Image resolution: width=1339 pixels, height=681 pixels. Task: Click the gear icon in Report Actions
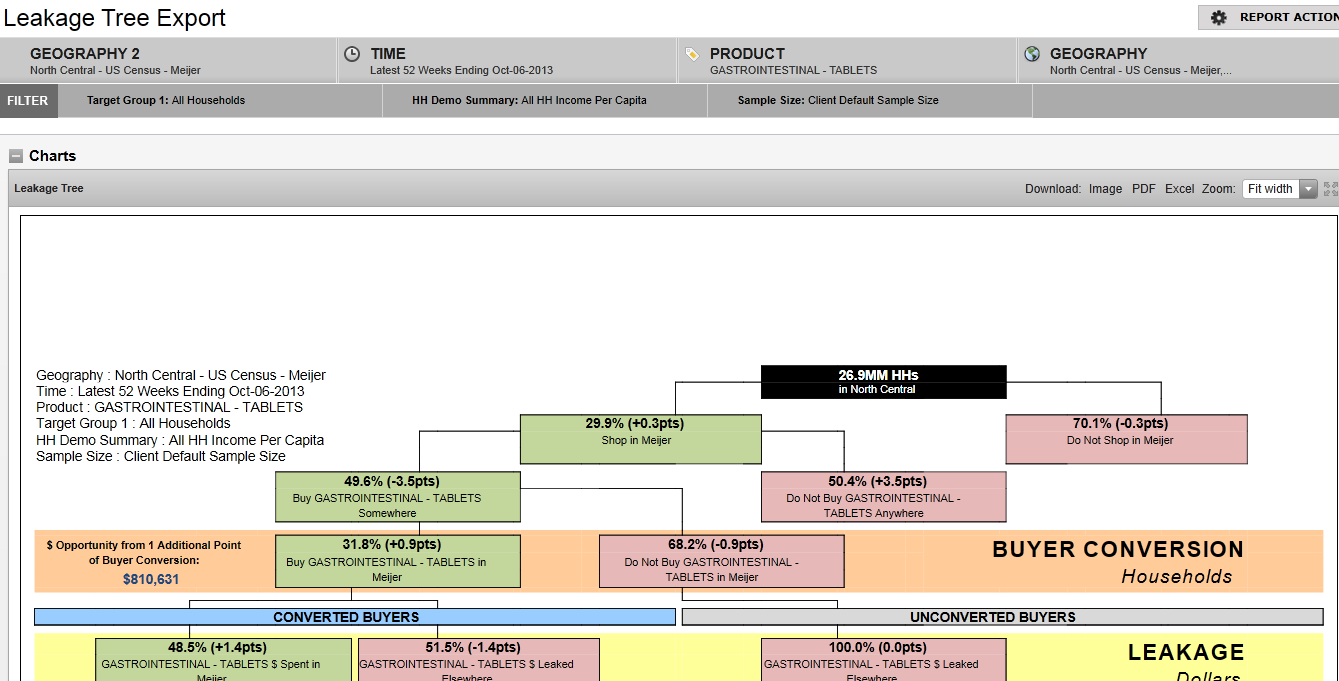pyautogui.click(x=1218, y=17)
